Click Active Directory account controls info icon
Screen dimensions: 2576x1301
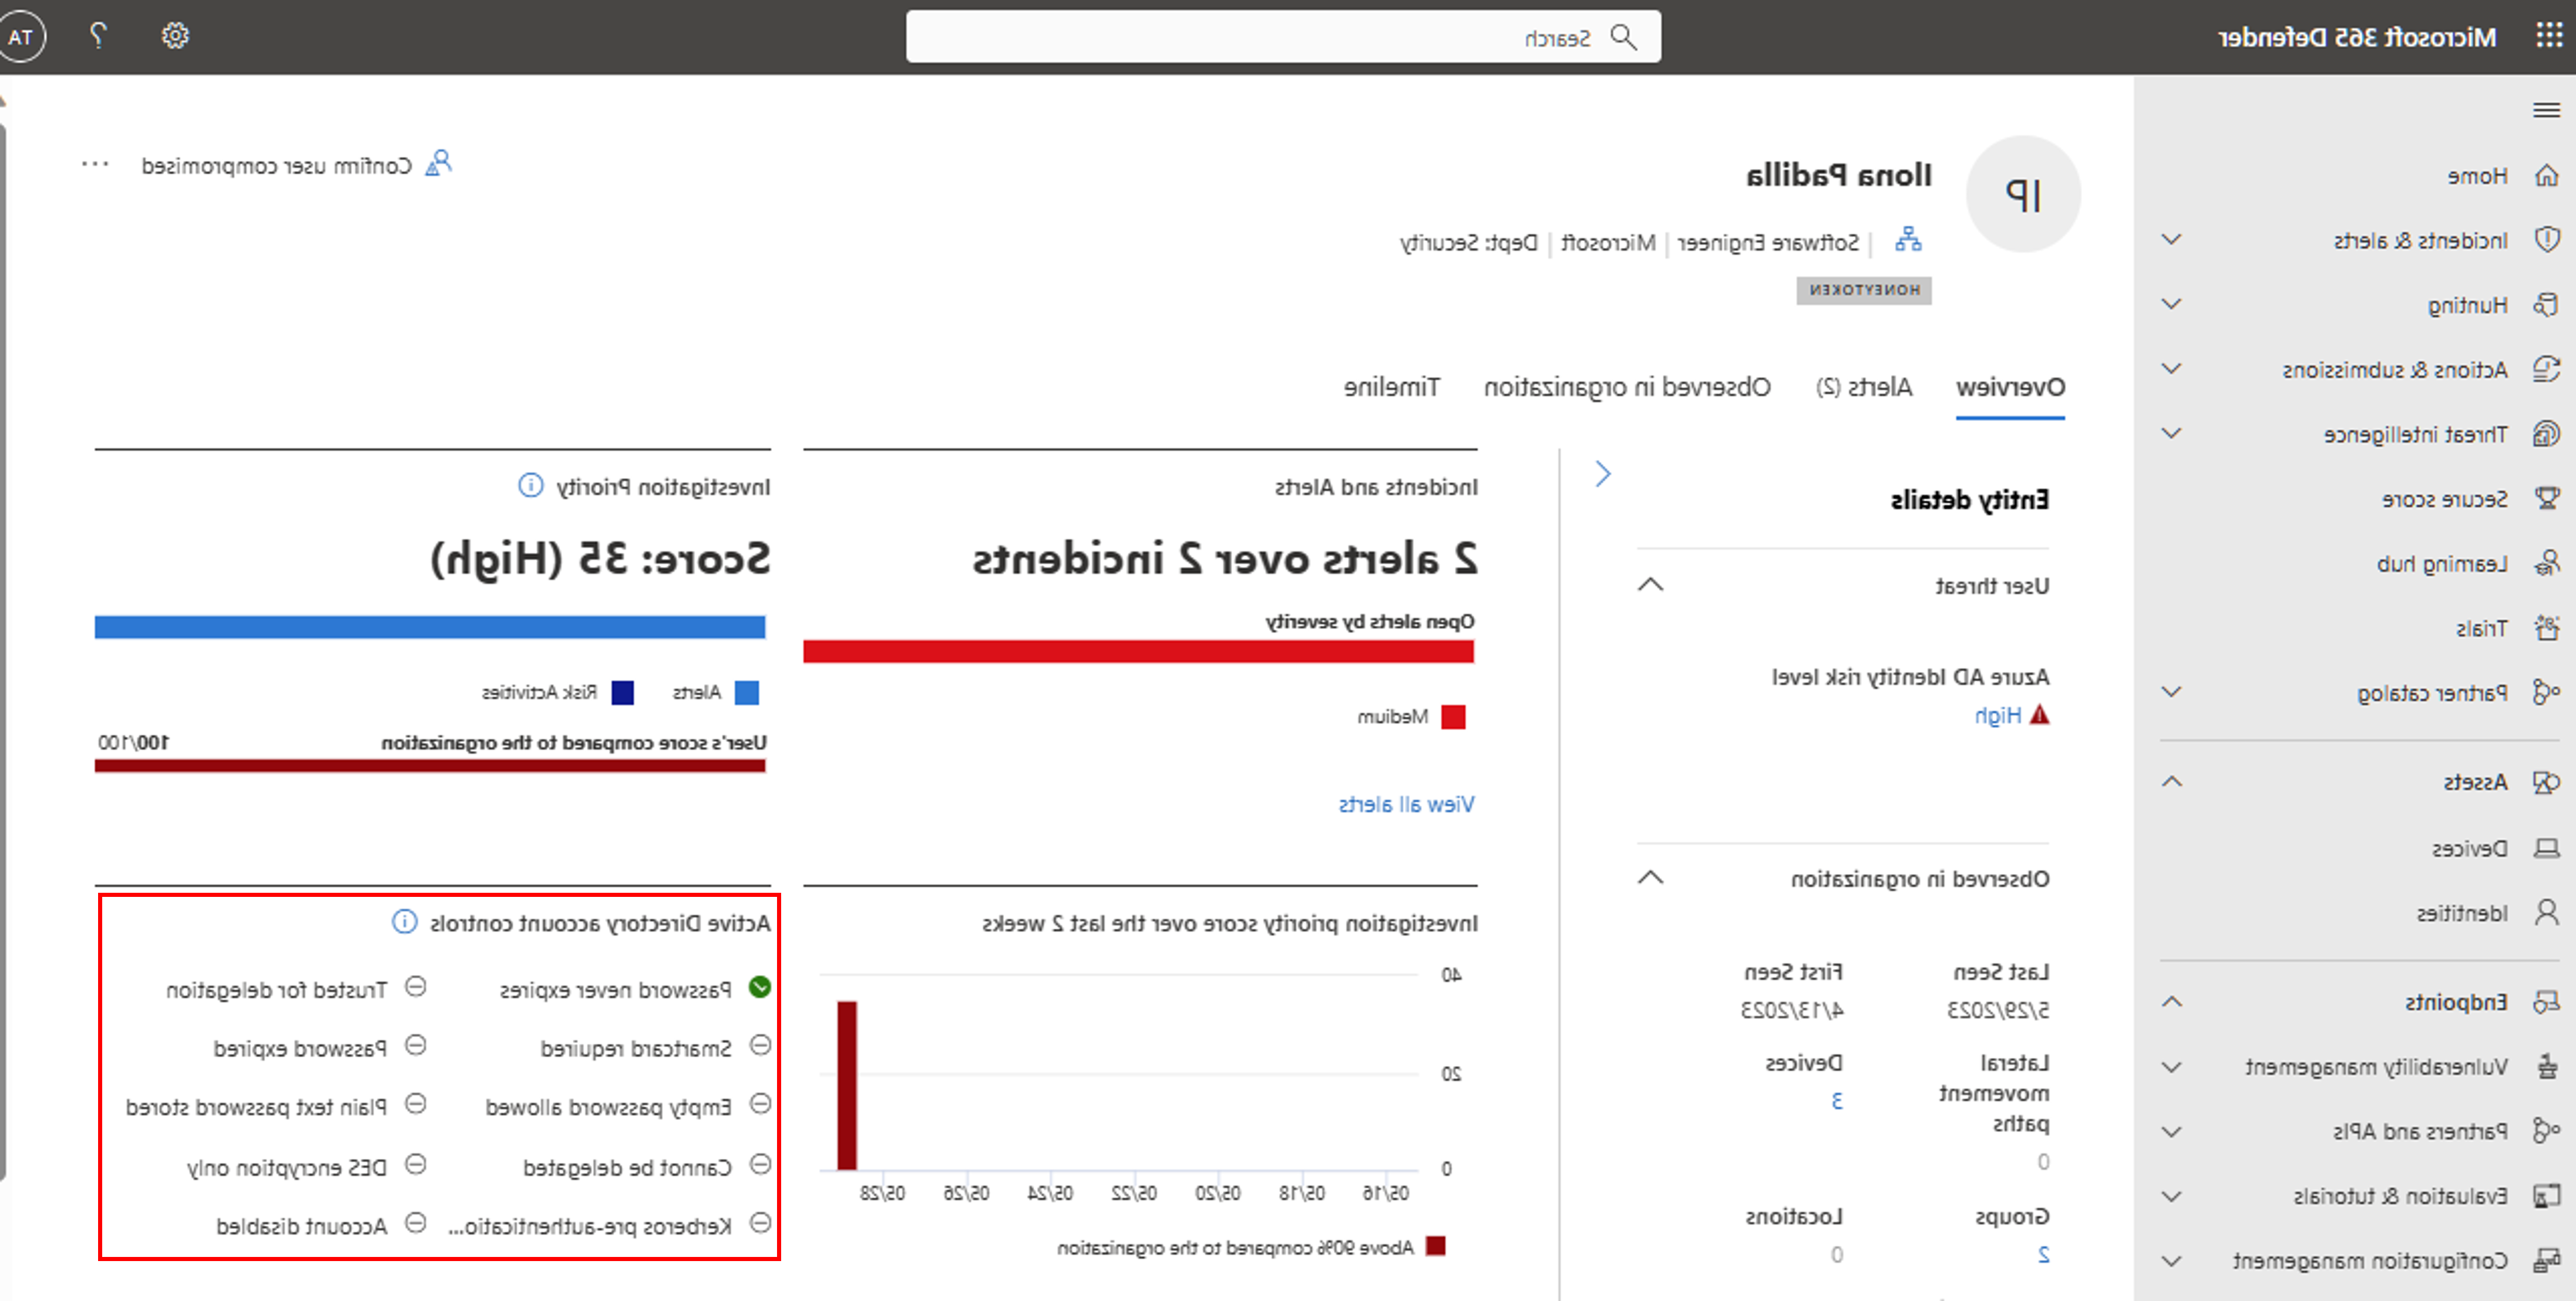point(404,922)
